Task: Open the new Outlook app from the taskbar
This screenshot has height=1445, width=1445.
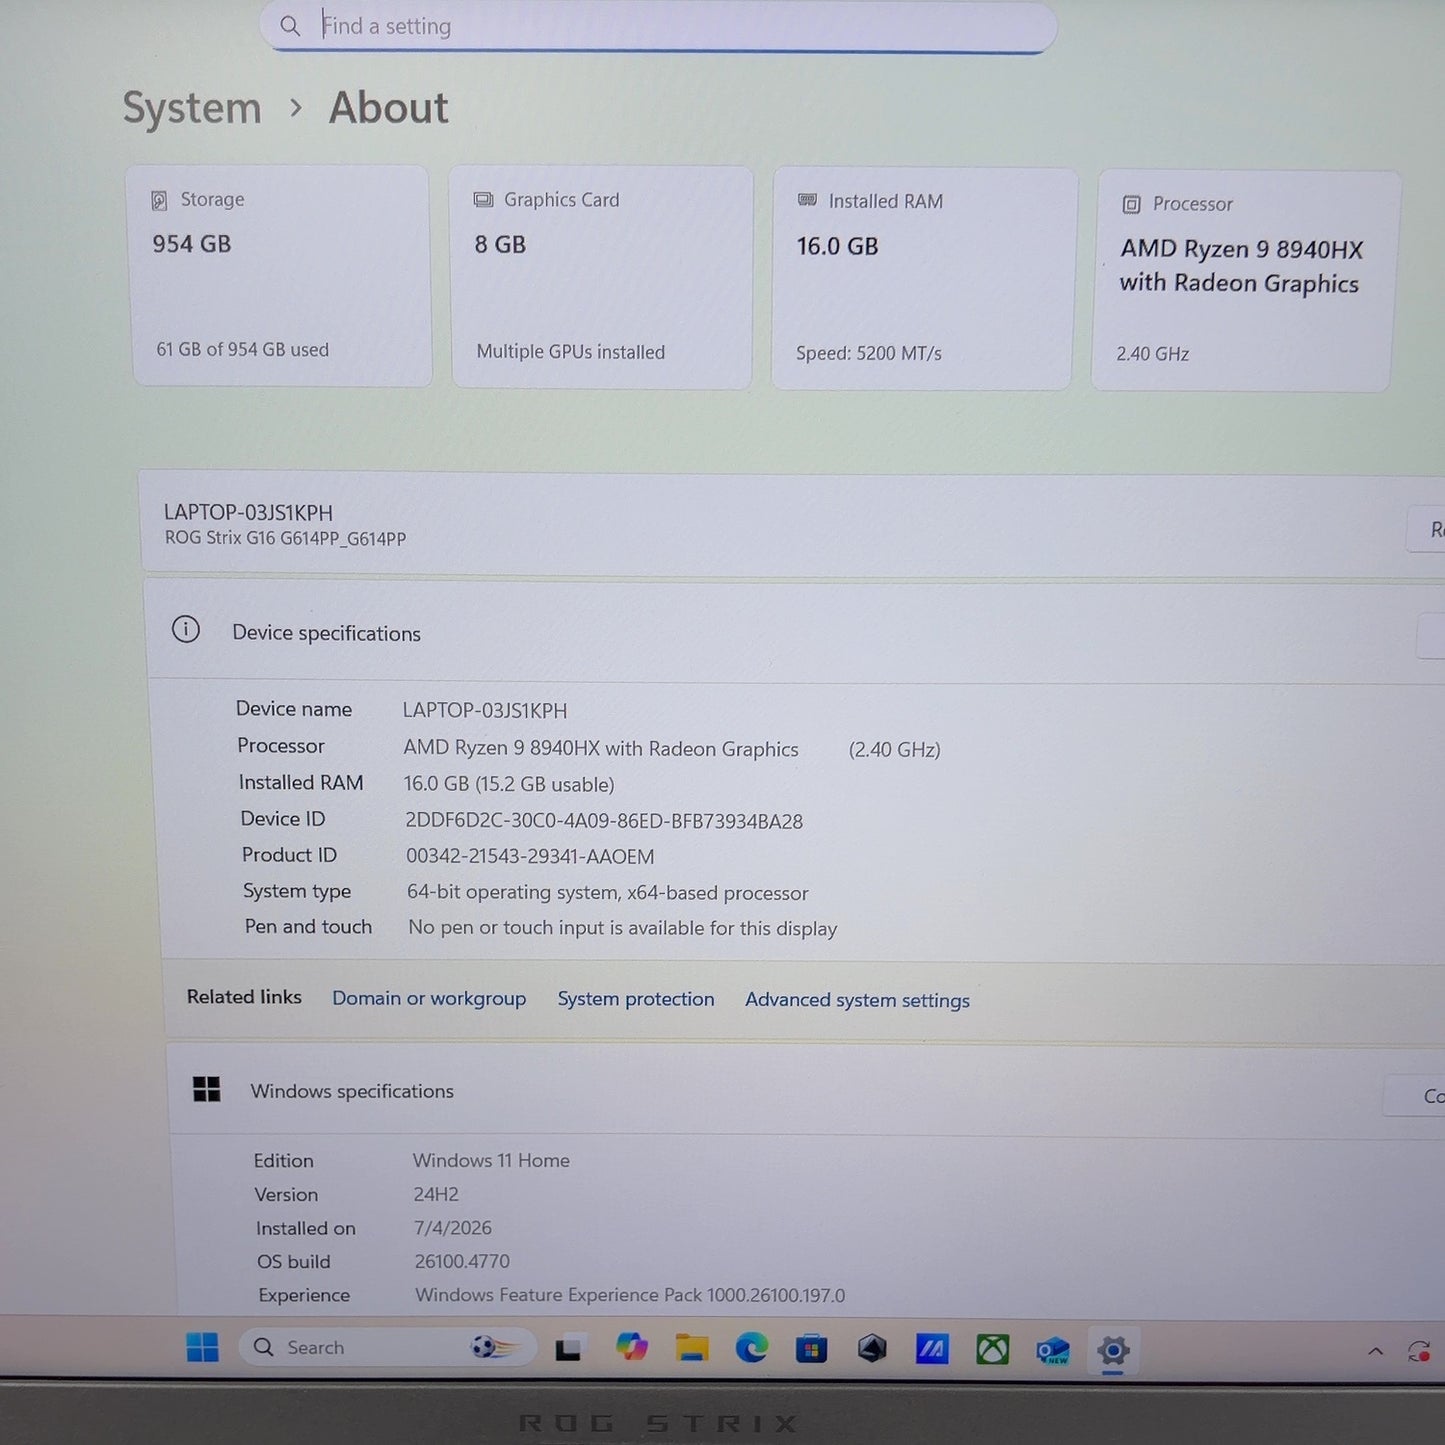Action: (1053, 1352)
